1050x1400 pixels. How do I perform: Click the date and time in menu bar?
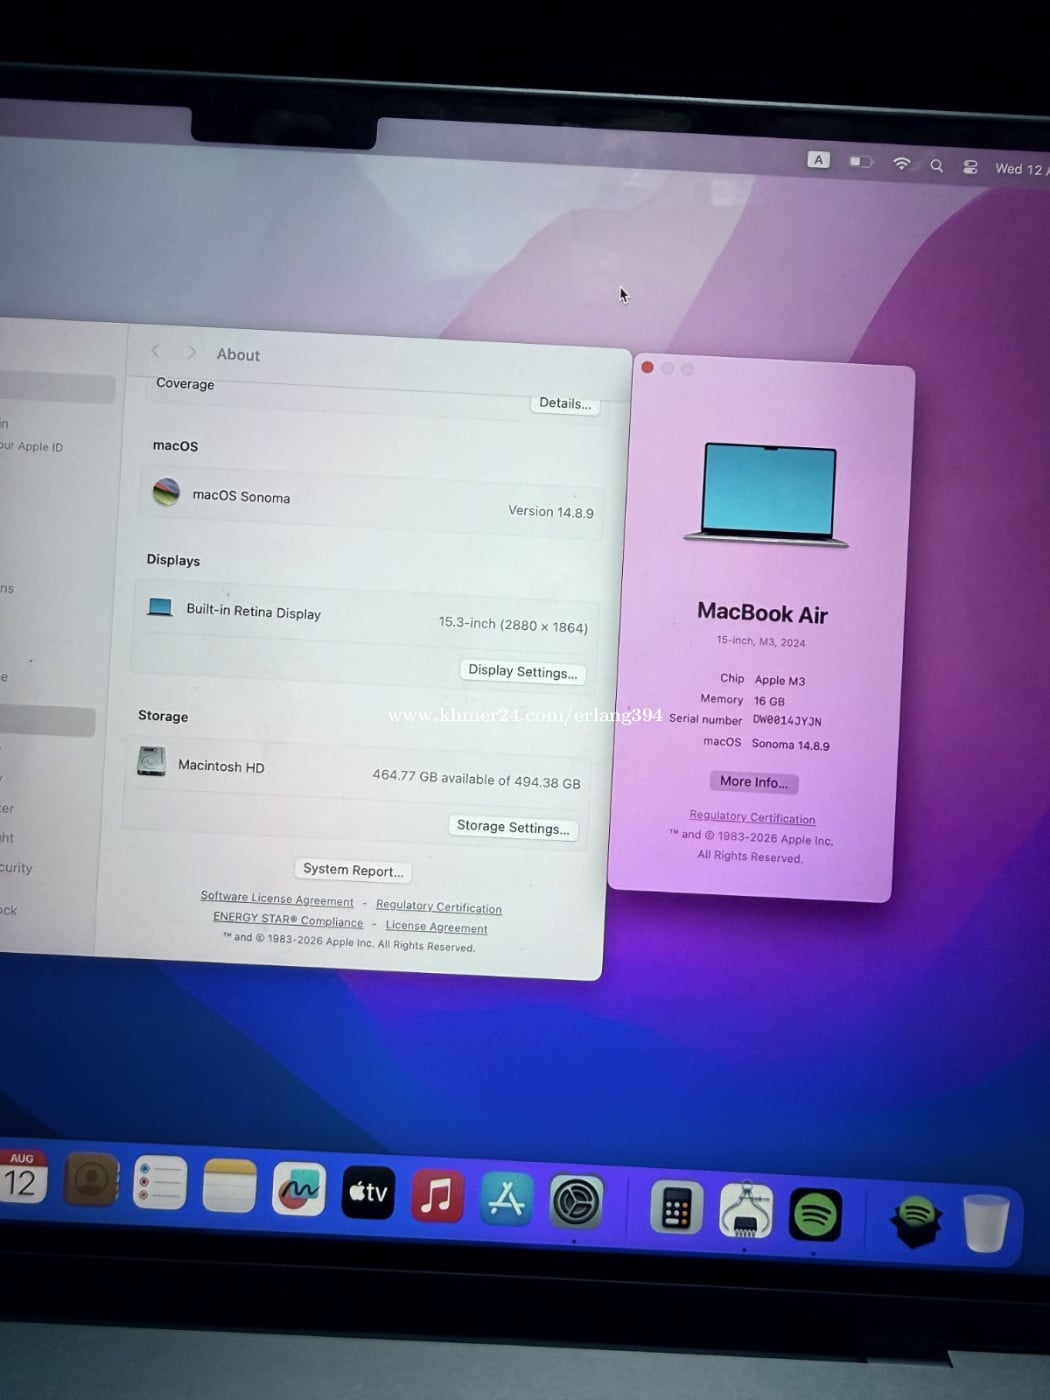[x=1021, y=169]
